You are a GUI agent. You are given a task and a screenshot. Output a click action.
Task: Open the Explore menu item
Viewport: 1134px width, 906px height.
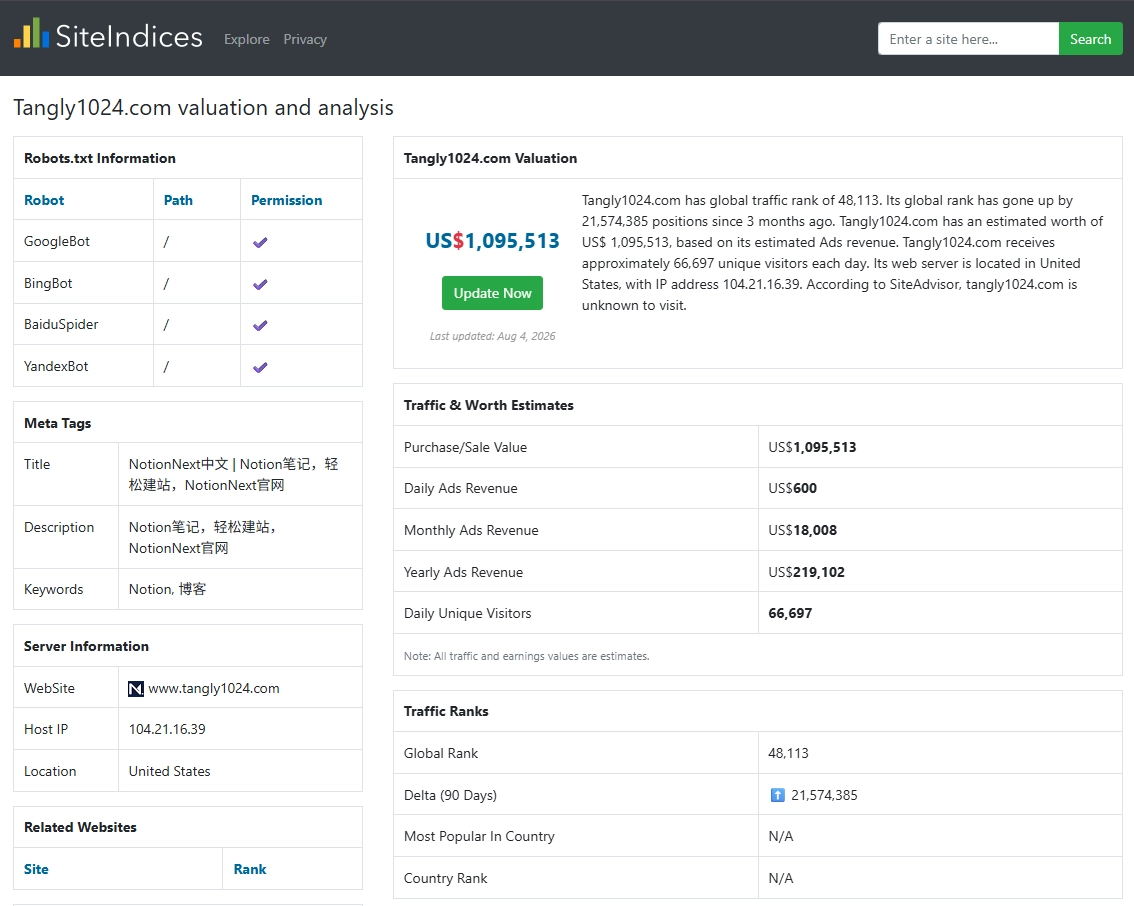(x=247, y=39)
